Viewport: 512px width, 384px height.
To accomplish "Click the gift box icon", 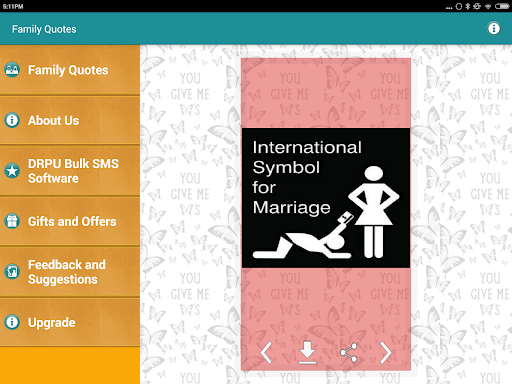I will 12,221.
